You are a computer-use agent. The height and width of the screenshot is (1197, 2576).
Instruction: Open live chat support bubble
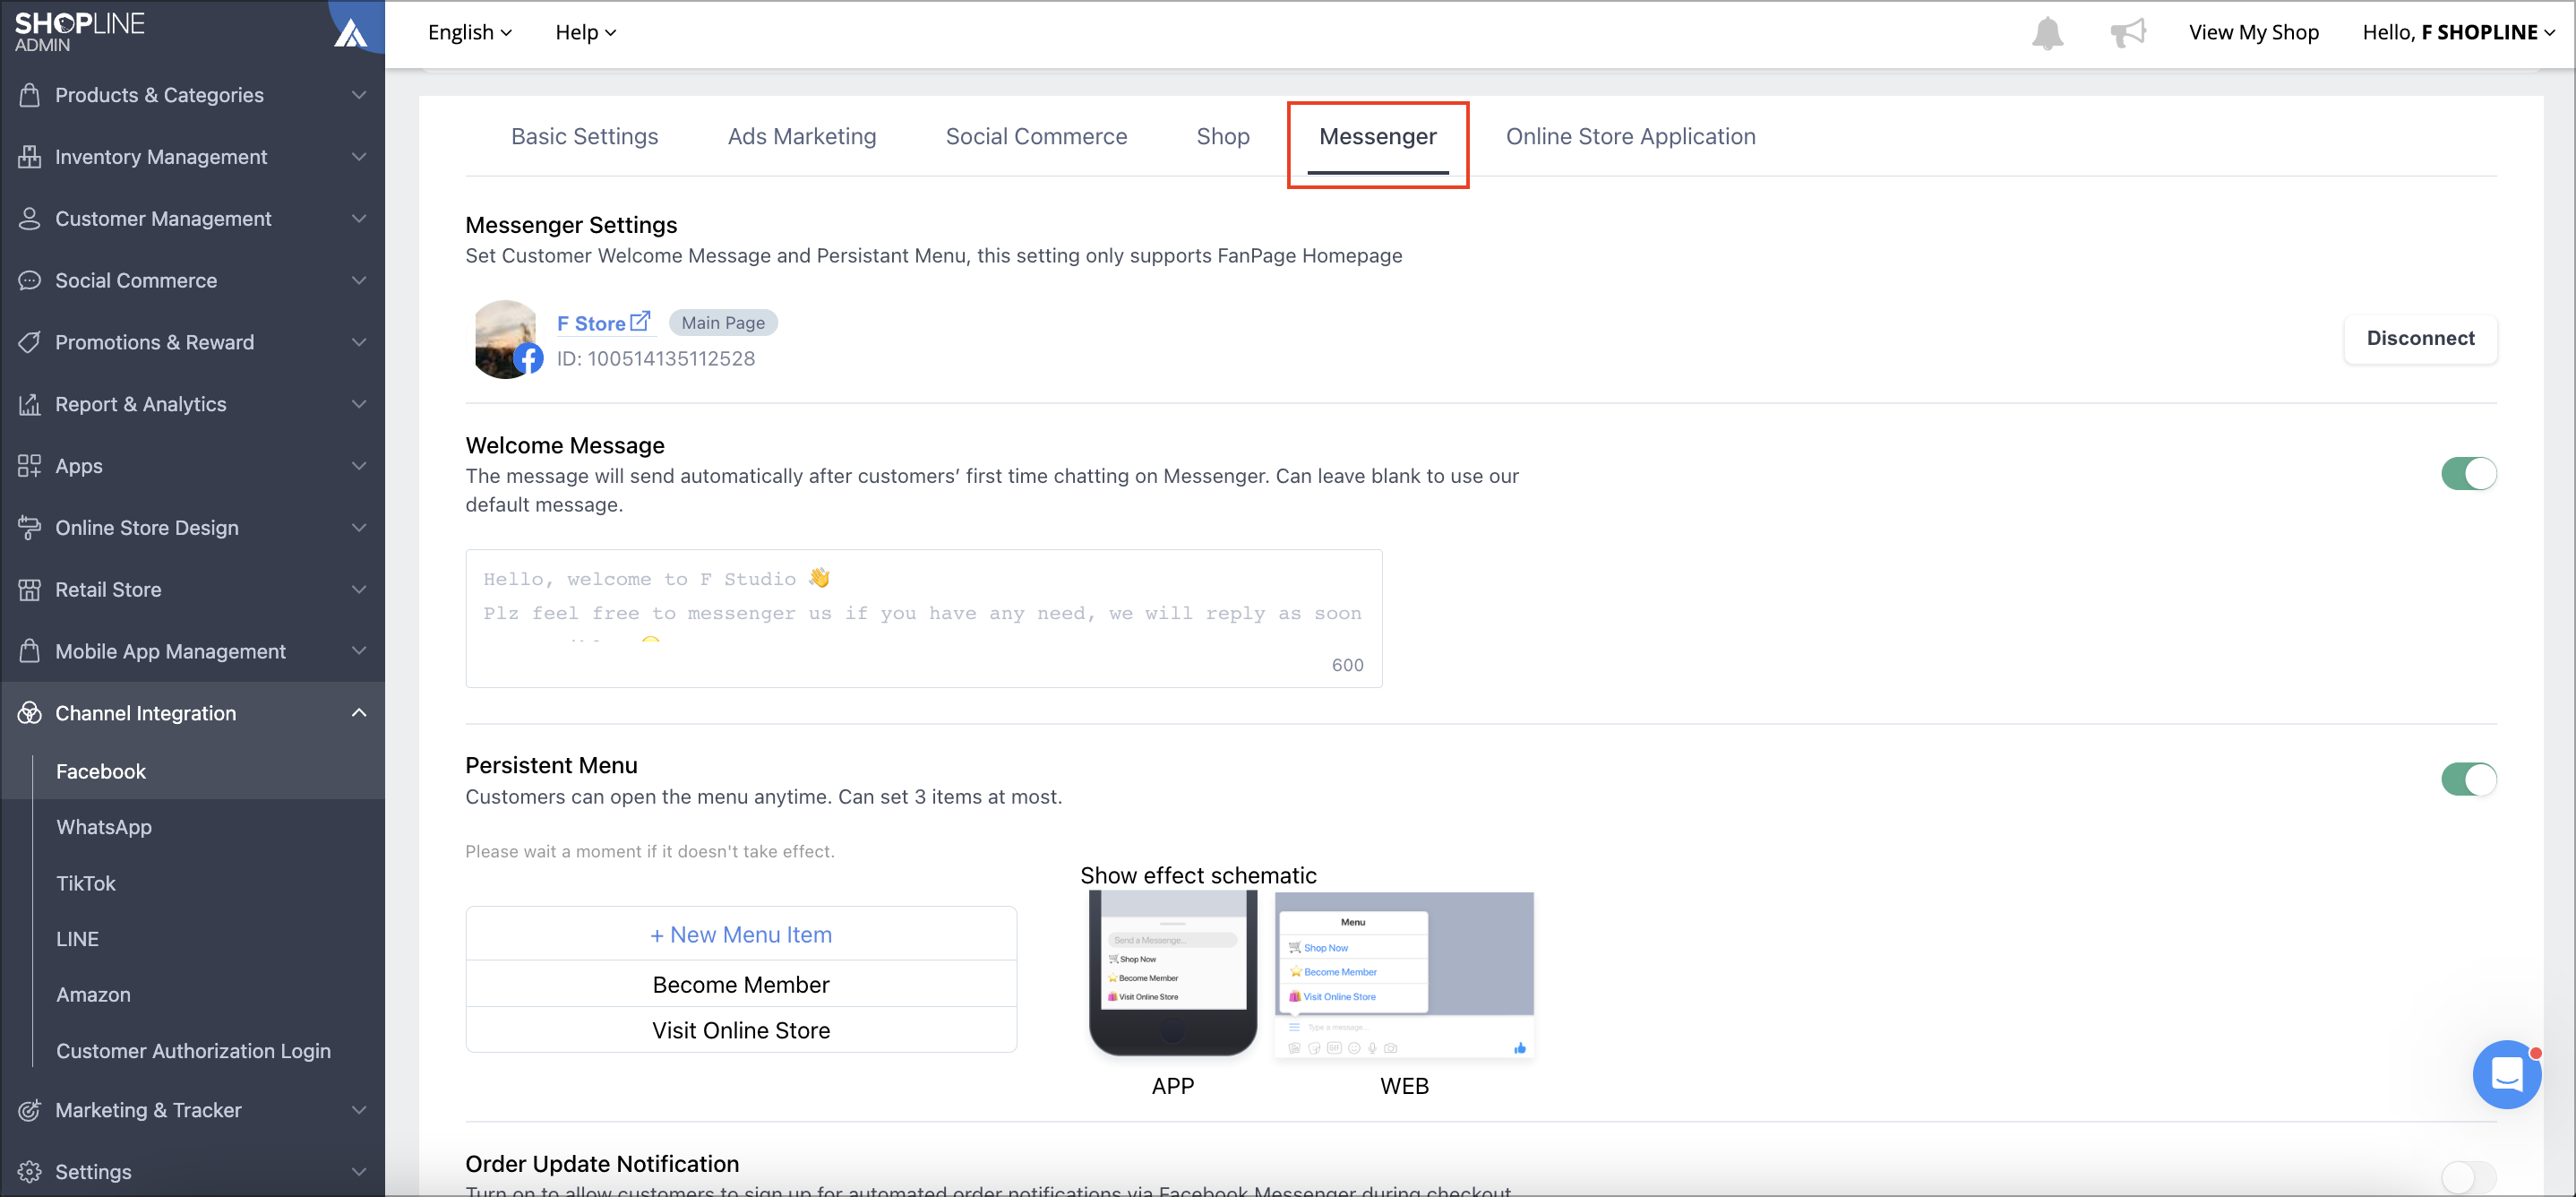tap(2506, 1075)
